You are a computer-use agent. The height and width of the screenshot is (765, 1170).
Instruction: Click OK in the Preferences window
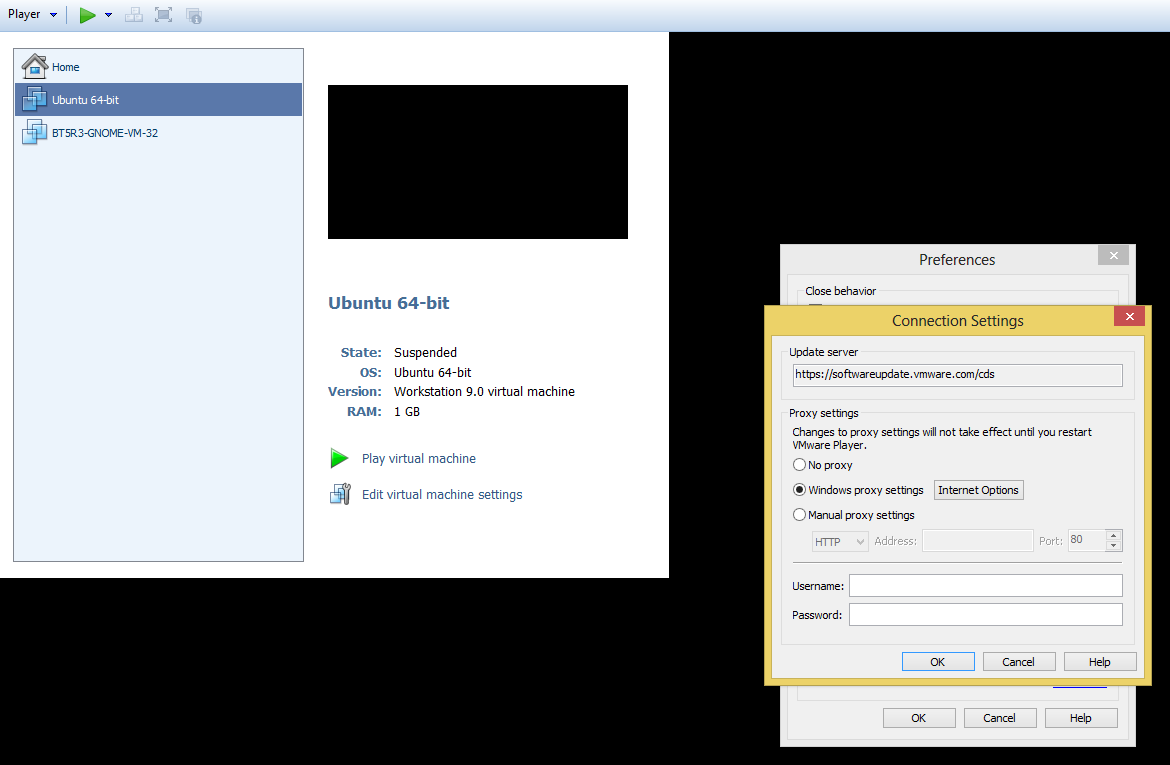[919, 718]
